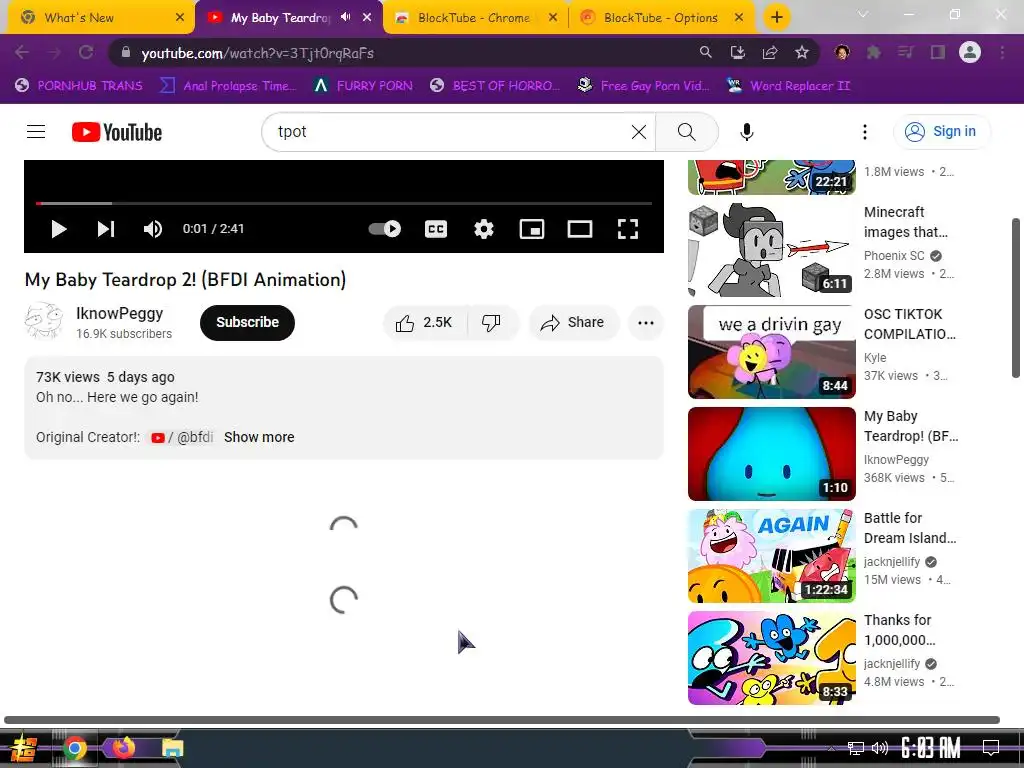The width and height of the screenshot is (1024, 768).
Task: Open the media control toolbar icon
Action: 905,53
